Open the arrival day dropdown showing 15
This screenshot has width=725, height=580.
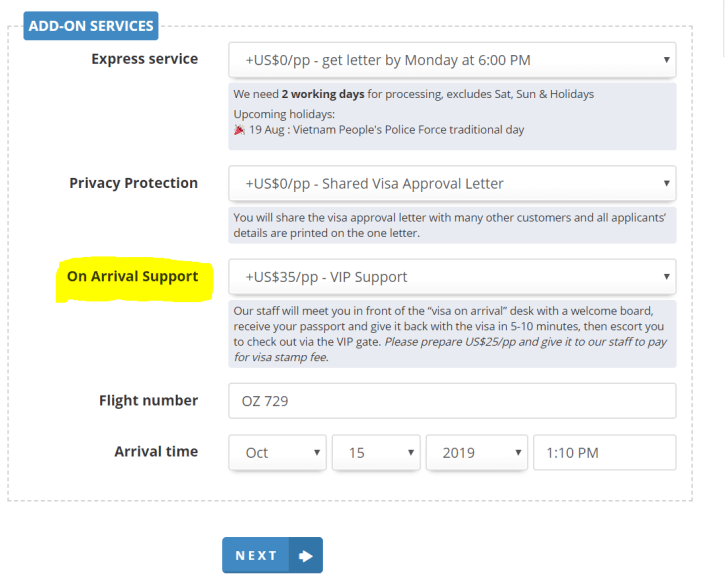pos(375,453)
